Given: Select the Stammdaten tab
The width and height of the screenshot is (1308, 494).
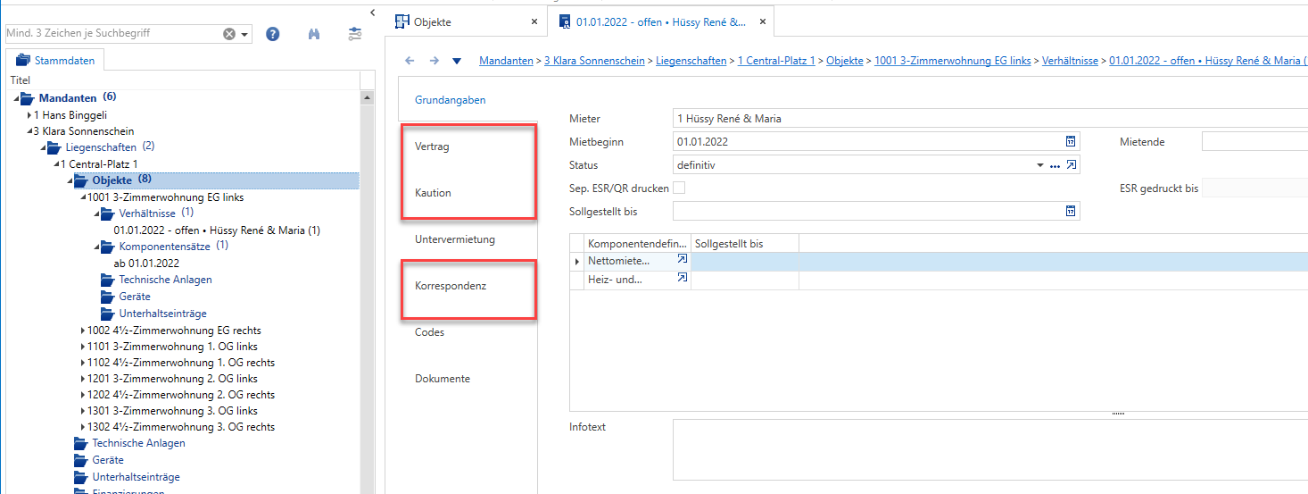Looking at the screenshot, I should coord(55,60).
